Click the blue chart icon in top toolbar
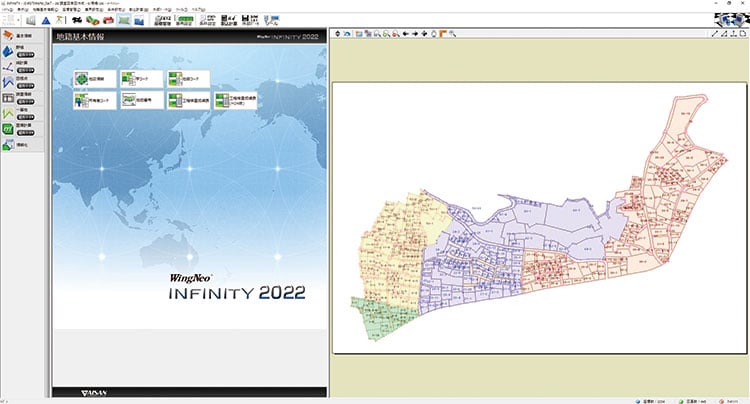Screen dimensions: 750x404 pos(139,20)
